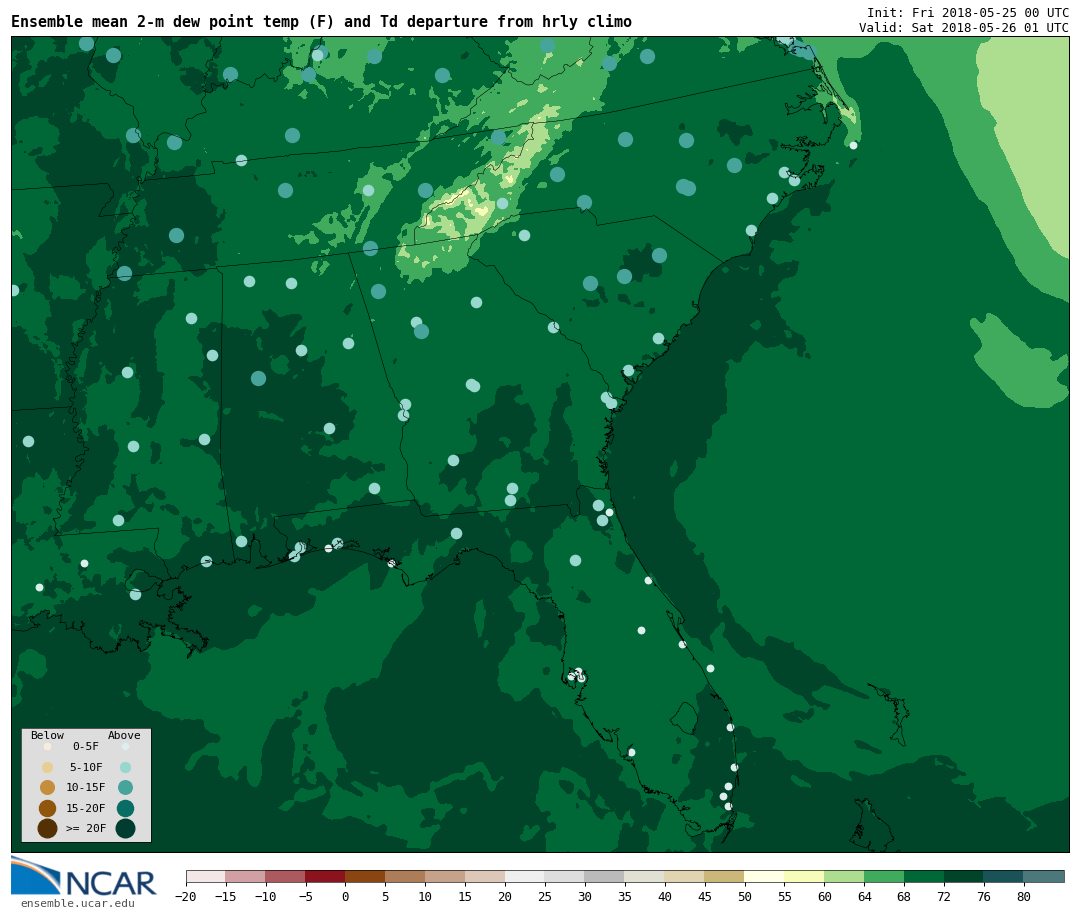Pick the dark green swatch between 72 and 76
This screenshot has width=1080, height=915.
tap(964, 876)
